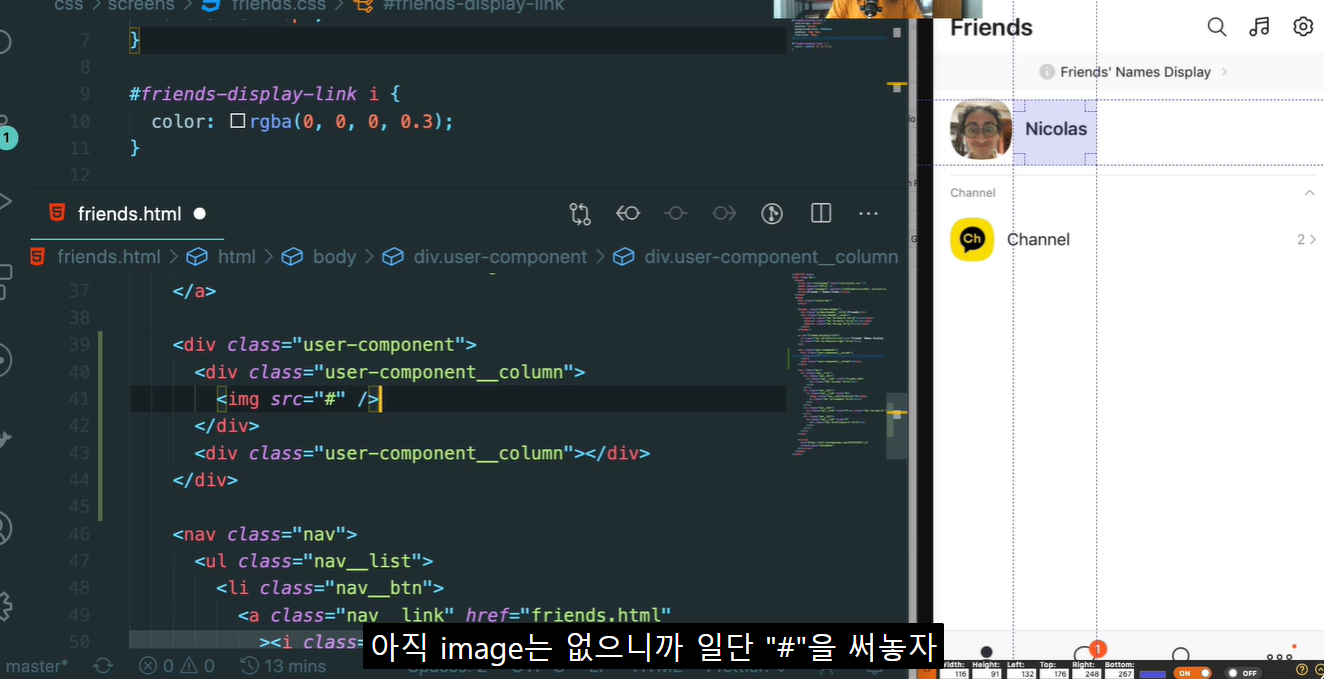Open the body breadcrumb dropdown
Screen dimensions: 1324x679
(333, 256)
